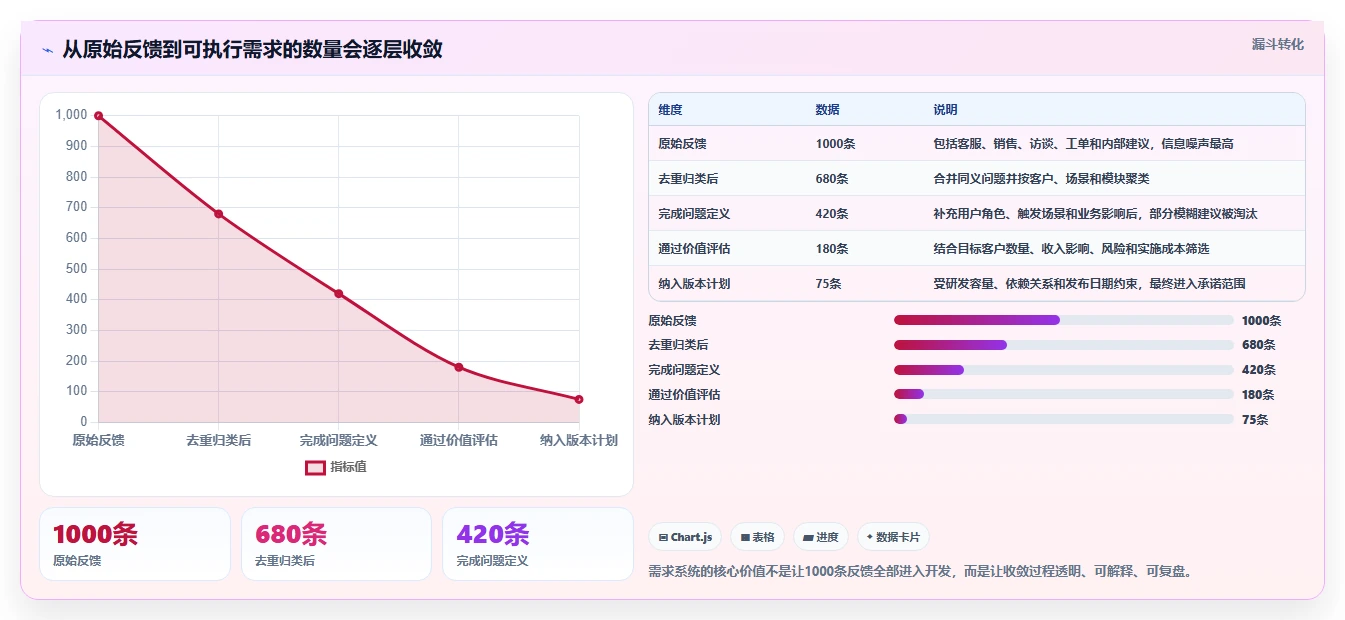Click the chart data point for 去重归类后
The image size is (1345, 620).
click(x=218, y=214)
